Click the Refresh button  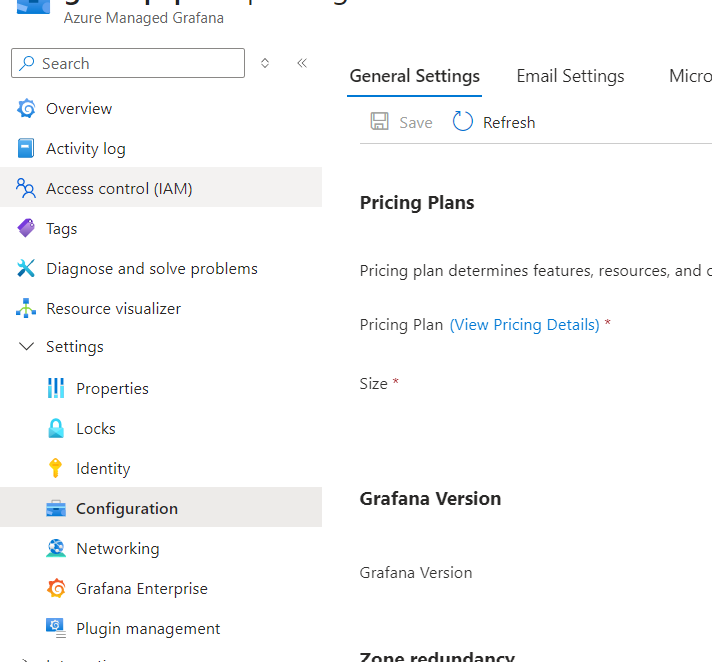pos(494,122)
